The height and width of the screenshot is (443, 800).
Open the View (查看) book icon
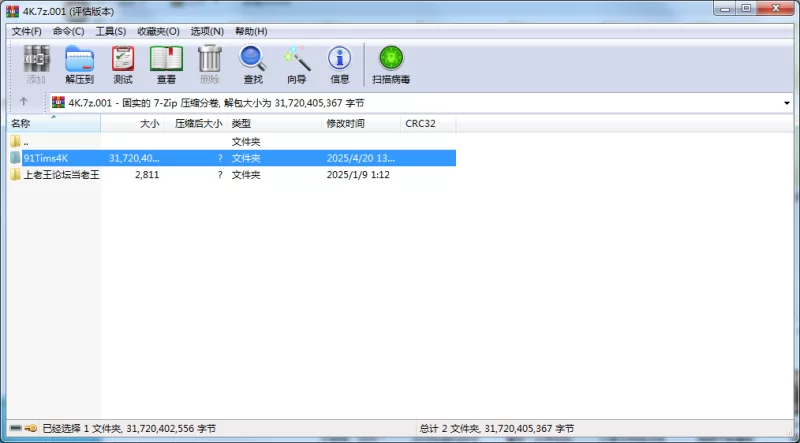click(x=166, y=64)
